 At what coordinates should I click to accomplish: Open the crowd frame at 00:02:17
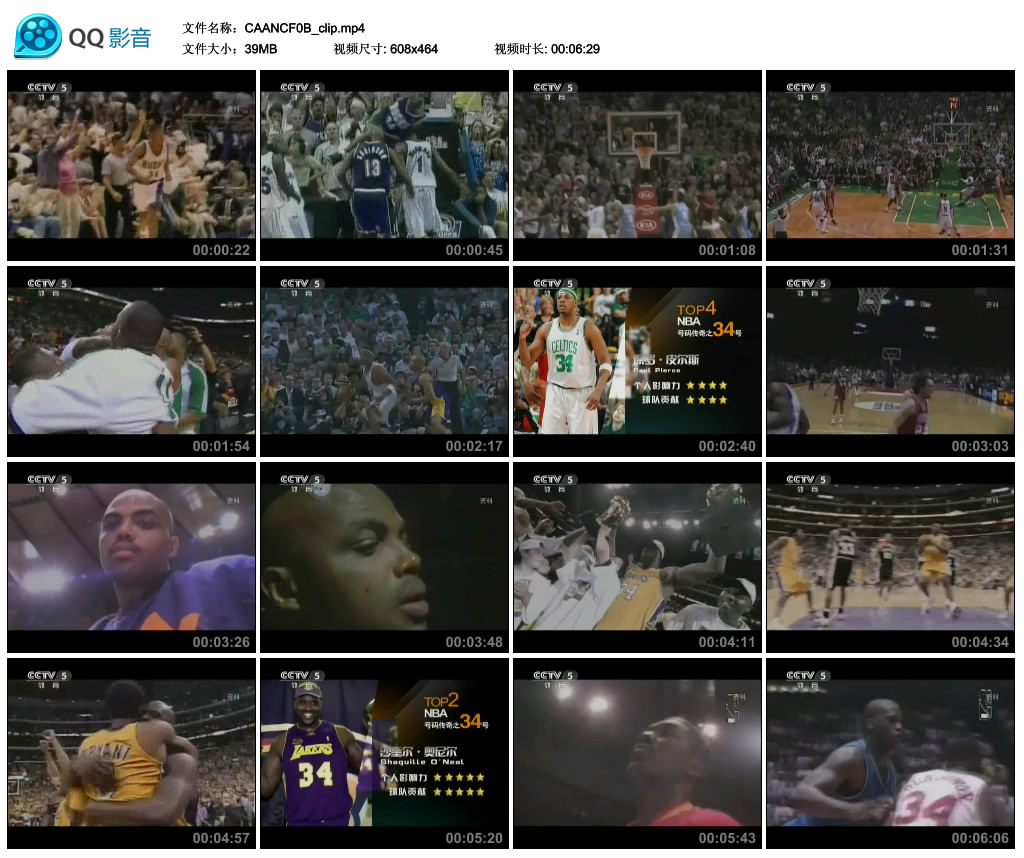[385, 361]
